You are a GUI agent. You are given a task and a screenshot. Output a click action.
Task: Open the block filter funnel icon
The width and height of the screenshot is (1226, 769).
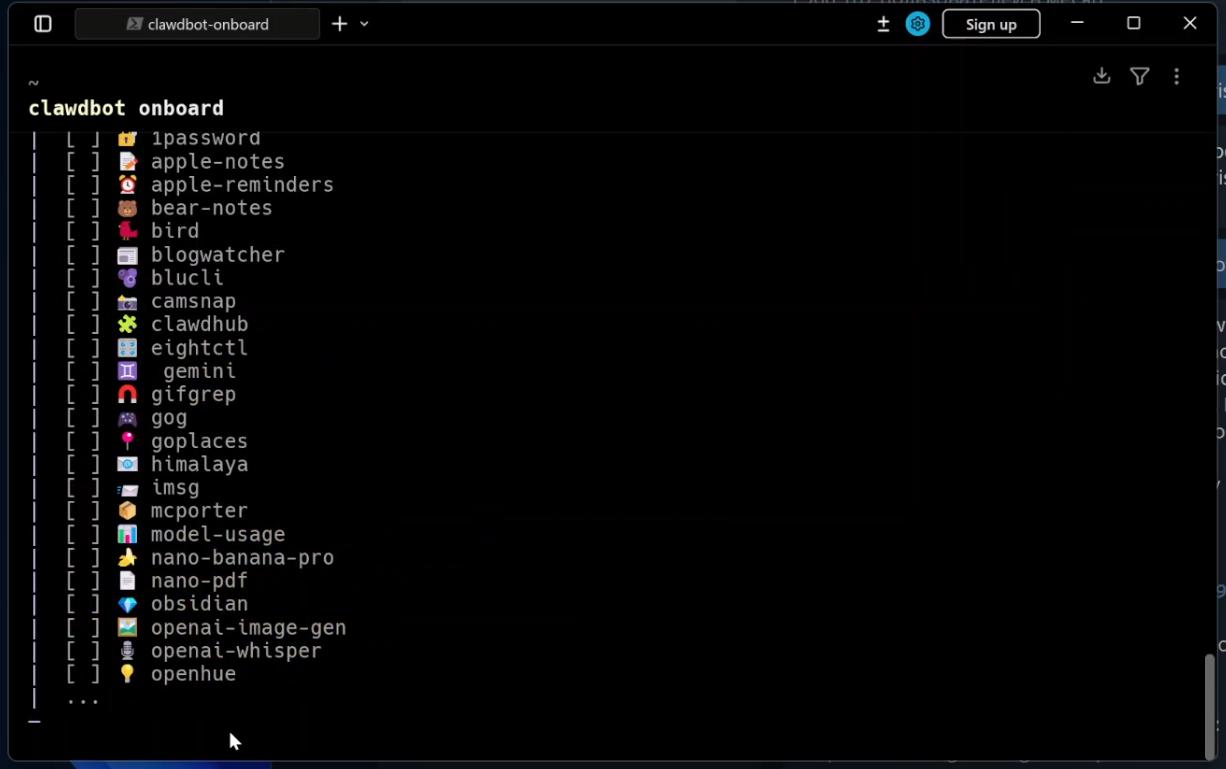pos(1139,76)
